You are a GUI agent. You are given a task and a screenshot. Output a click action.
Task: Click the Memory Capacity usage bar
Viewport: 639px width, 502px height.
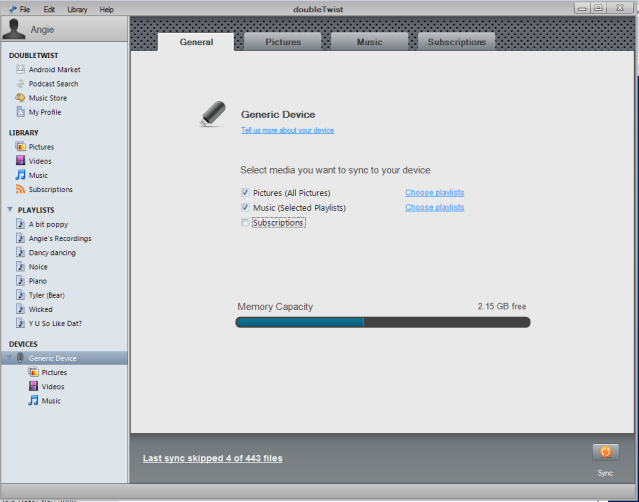[383, 322]
